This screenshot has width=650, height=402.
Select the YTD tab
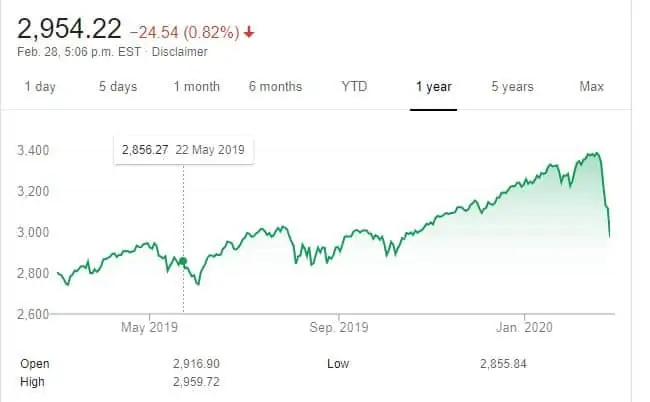click(354, 87)
